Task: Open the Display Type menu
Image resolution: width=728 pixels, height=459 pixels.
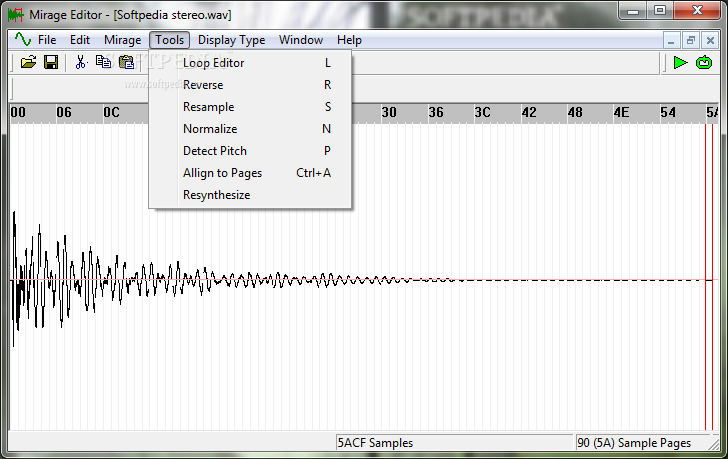Action: click(231, 40)
